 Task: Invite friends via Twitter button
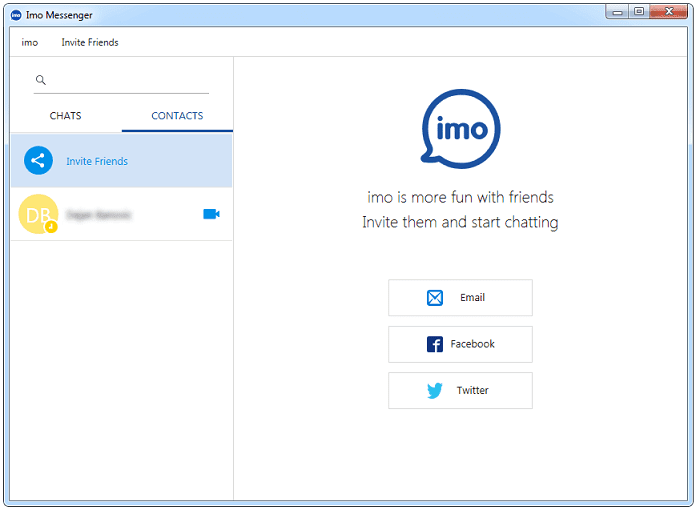coord(460,391)
